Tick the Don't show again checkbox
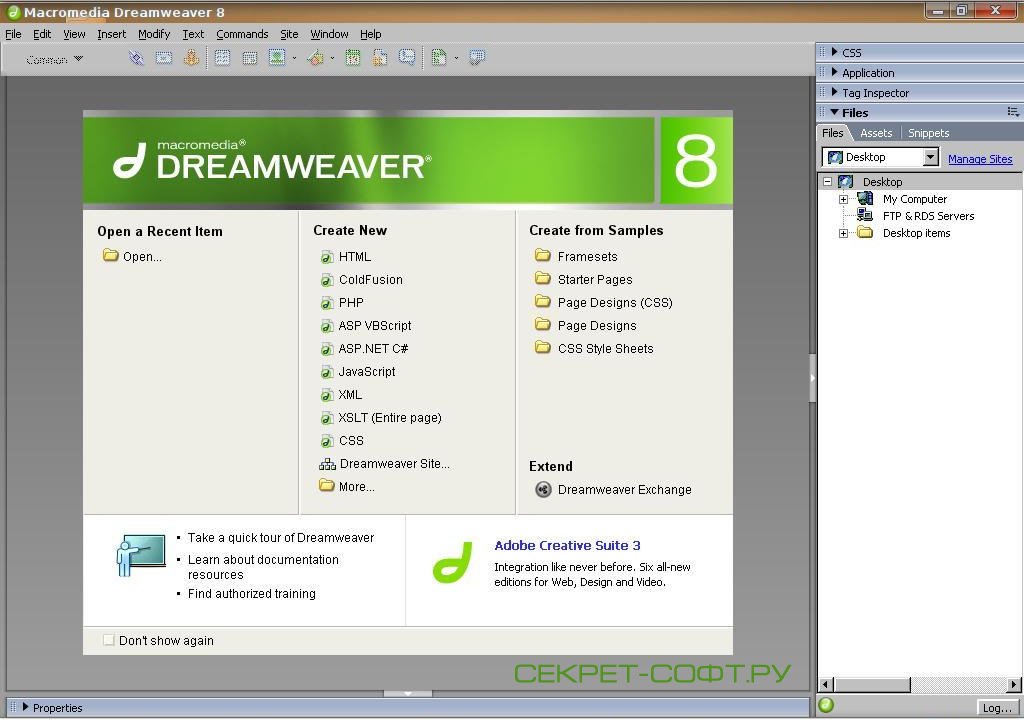 coord(108,640)
